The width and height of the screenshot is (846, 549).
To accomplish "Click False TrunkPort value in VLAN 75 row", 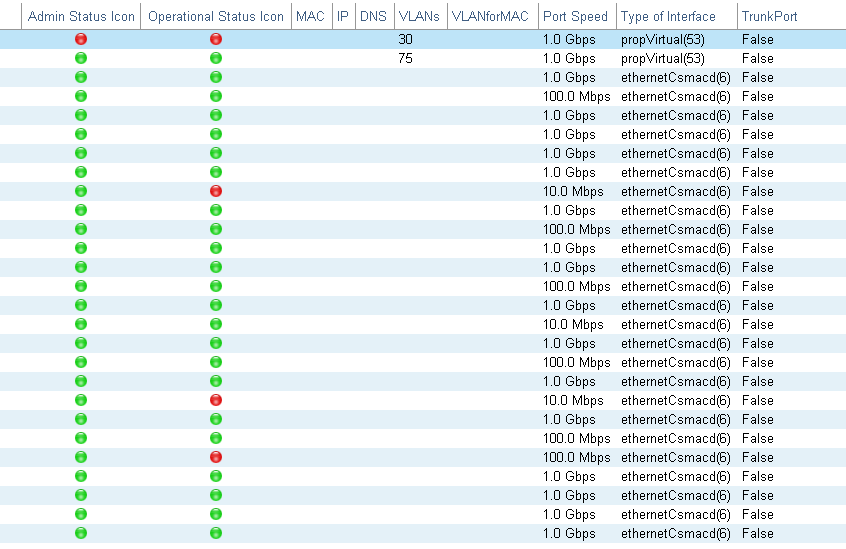I will (x=758, y=58).
